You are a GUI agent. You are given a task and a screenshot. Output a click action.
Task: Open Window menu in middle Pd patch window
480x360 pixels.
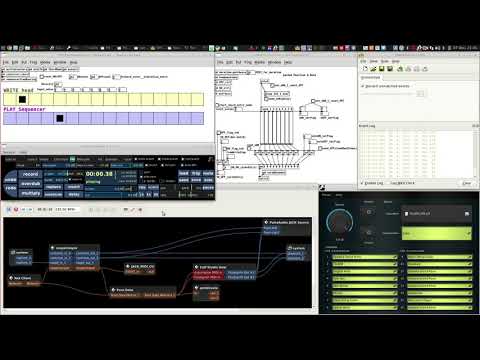click(x=274, y=62)
